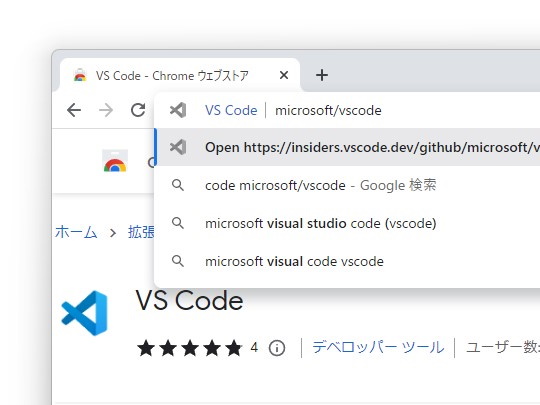540x405 pixels.
Task: Open the 拡張 breadcrumb link
Action: [141, 232]
